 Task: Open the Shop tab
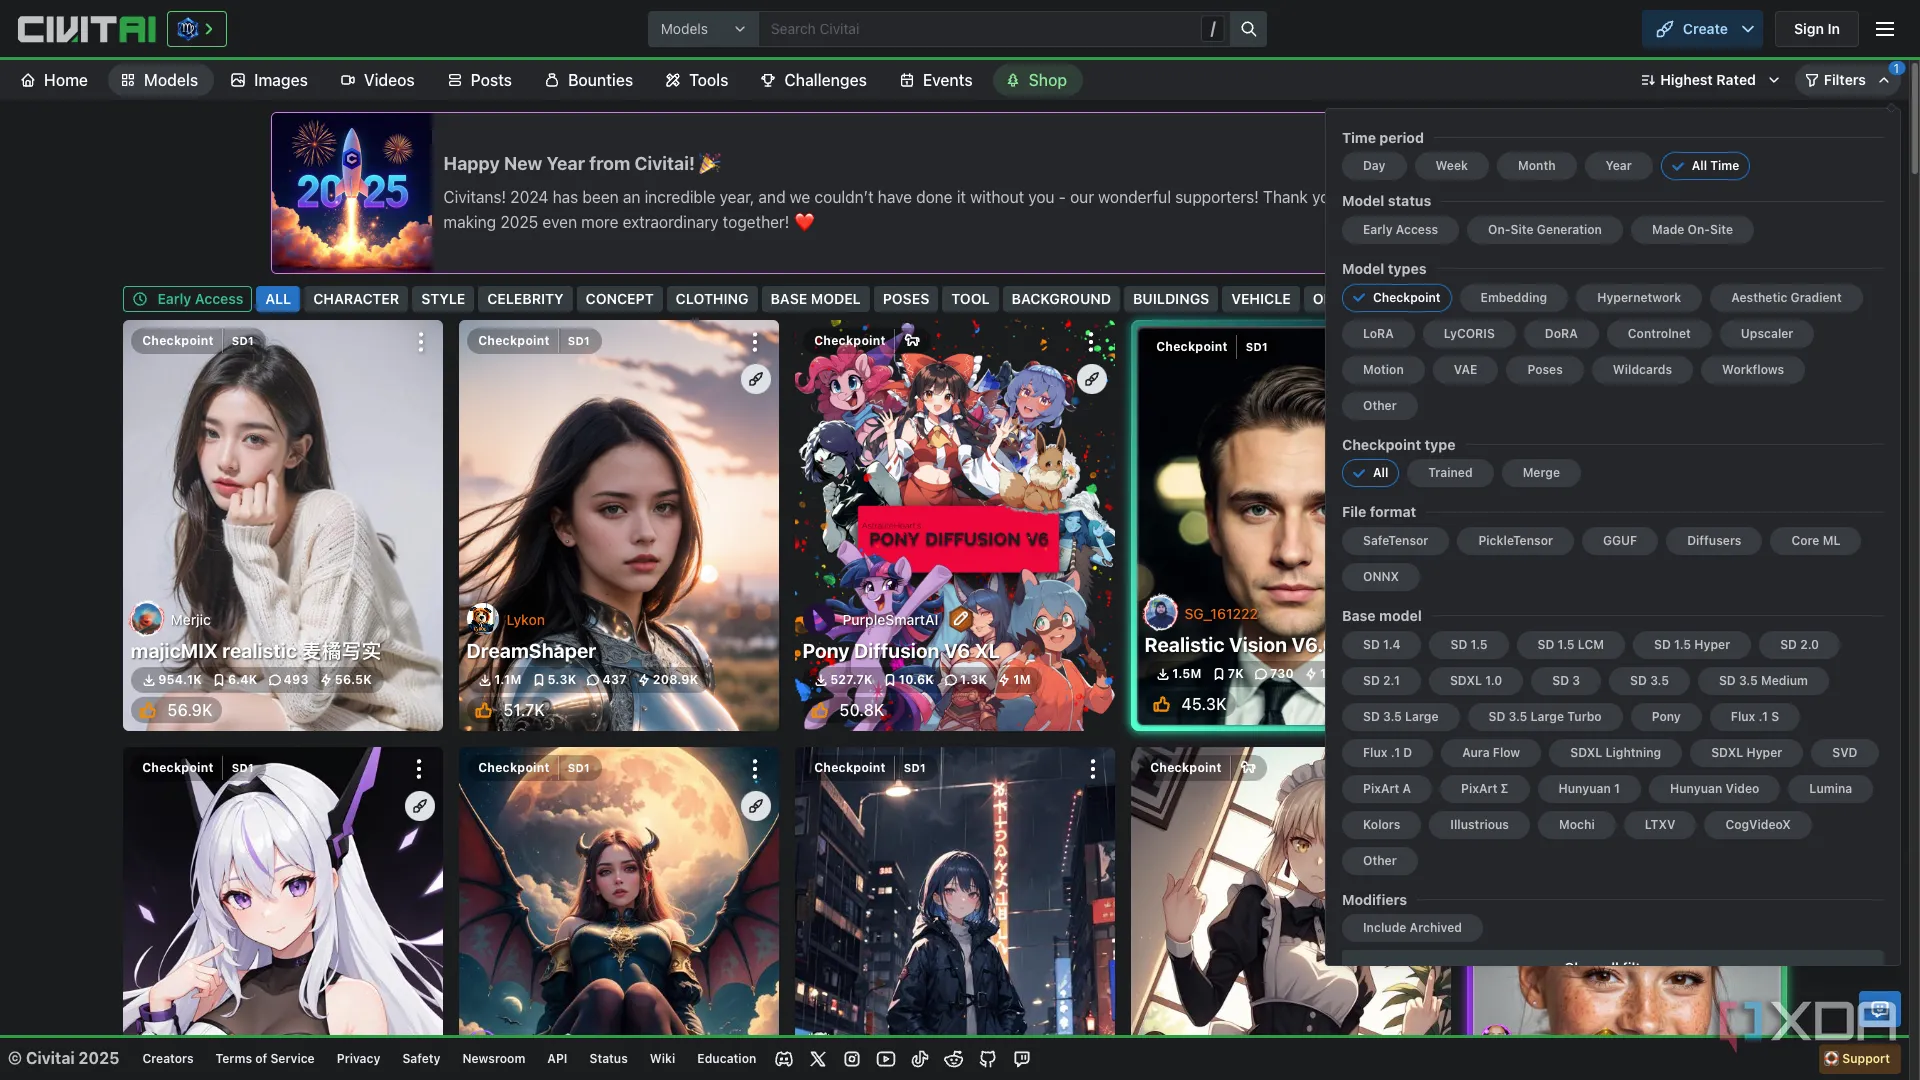[x=1037, y=80]
